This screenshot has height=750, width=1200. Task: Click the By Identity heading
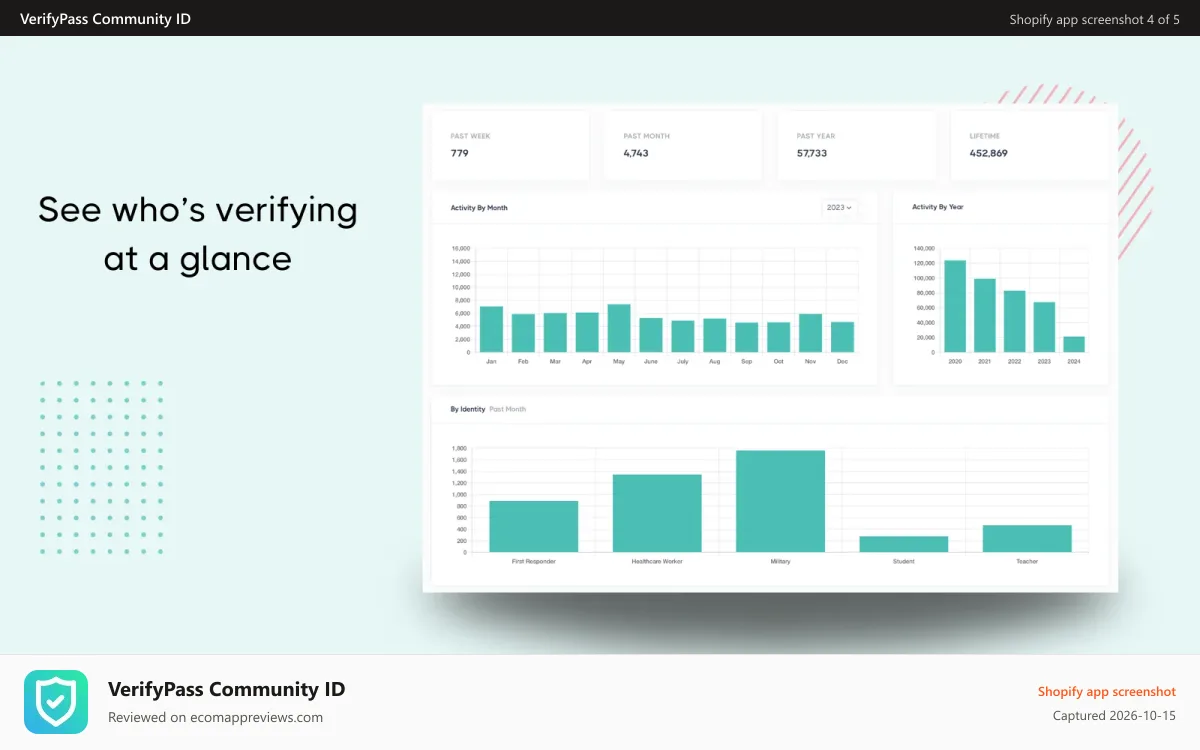(468, 409)
